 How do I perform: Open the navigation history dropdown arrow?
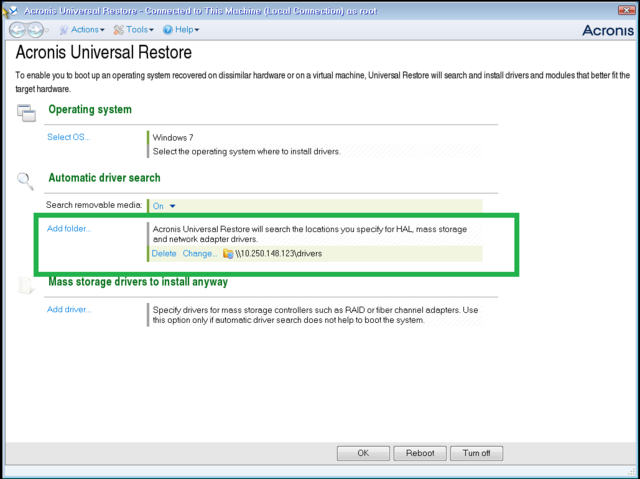point(47,30)
